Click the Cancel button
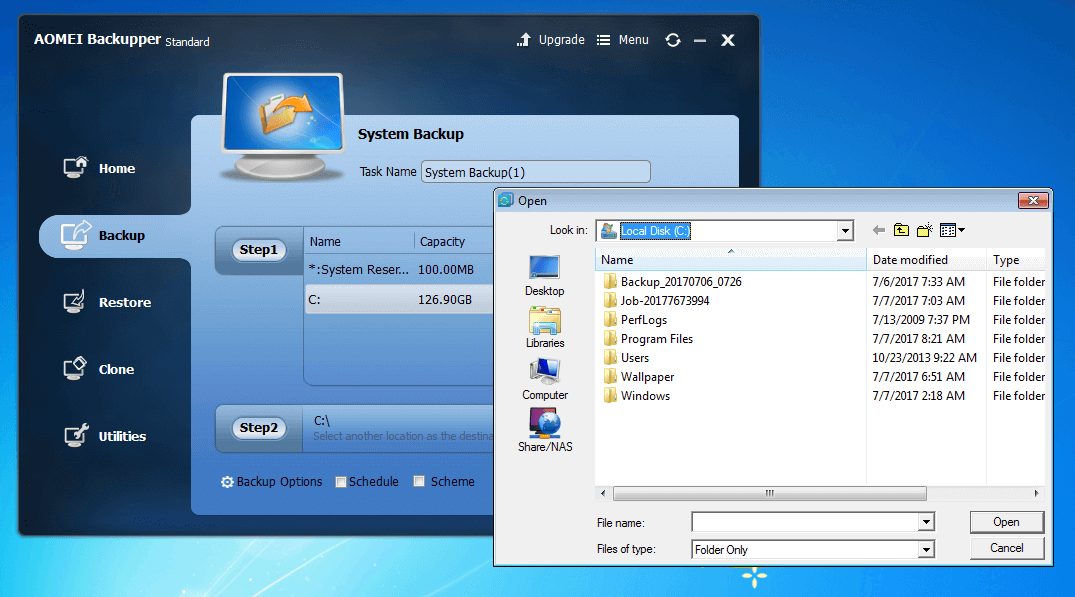1075x597 pixels. 1006,548
